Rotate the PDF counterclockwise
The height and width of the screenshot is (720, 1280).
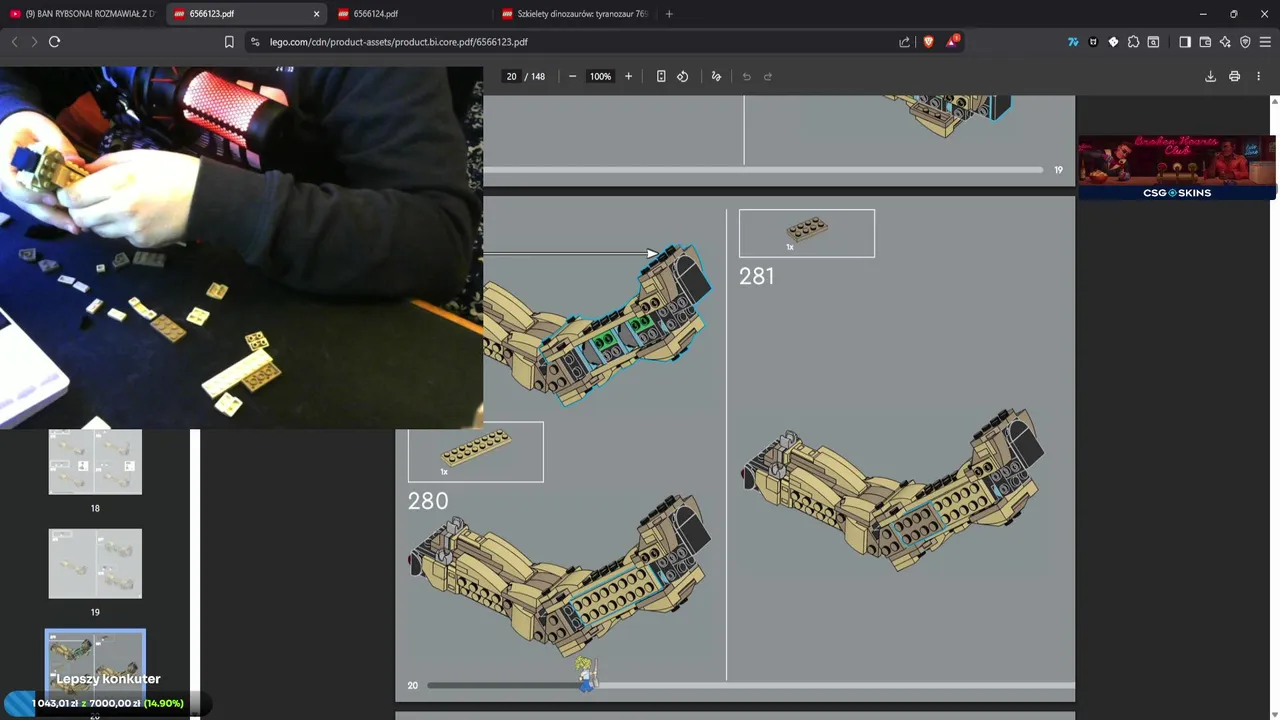click(683, 76)
